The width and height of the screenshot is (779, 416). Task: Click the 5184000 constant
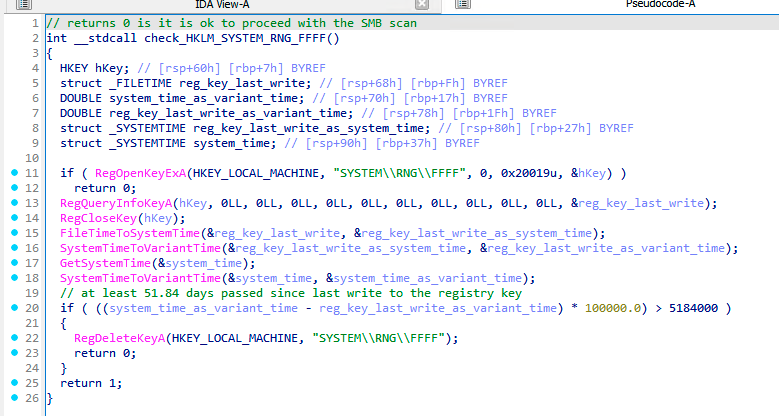(x=693, y=308)
